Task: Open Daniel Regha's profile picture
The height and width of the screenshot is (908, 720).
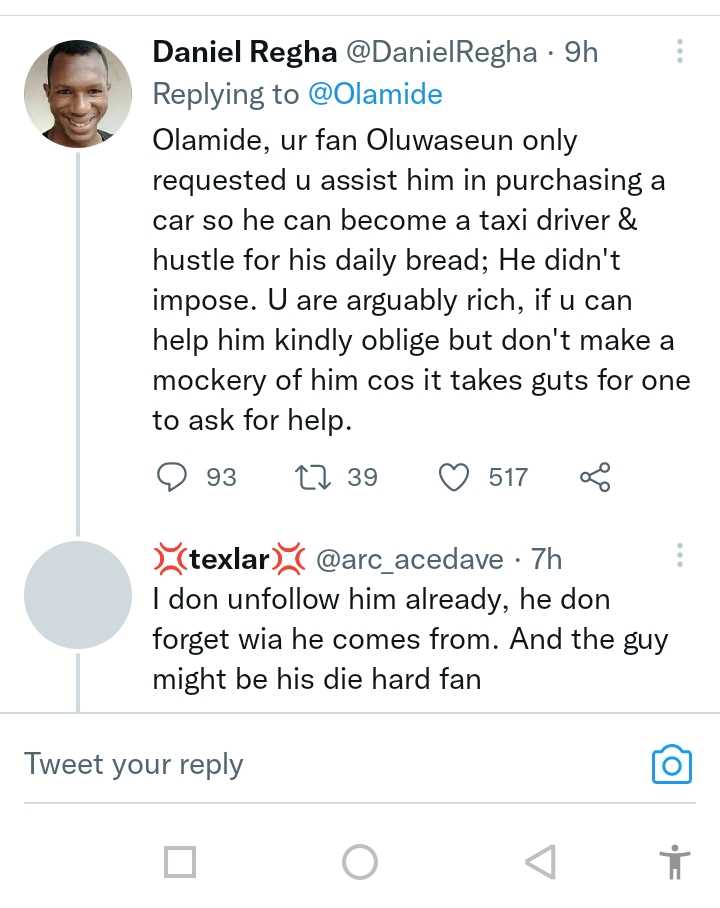Action: pos(78,94)
